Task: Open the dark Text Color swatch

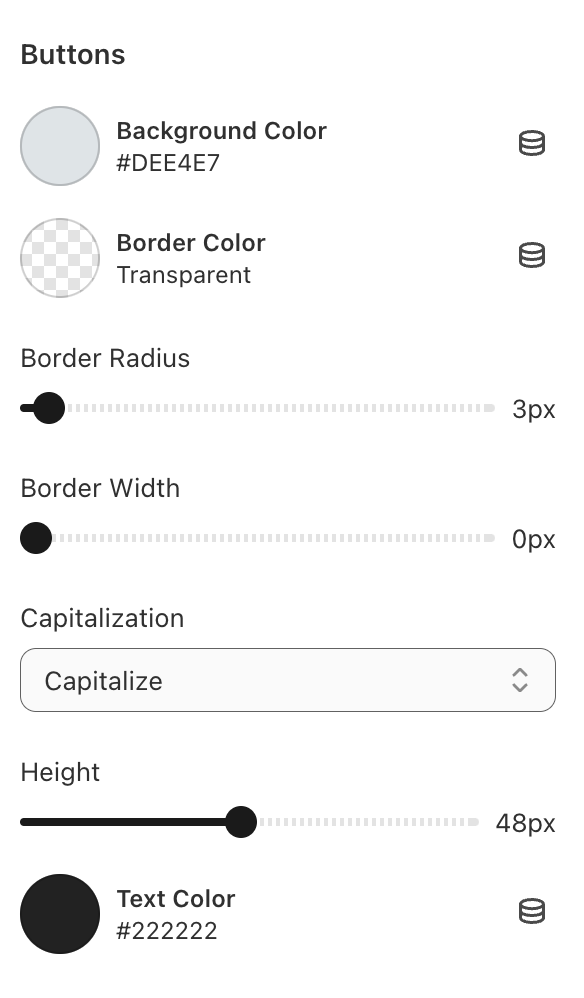Action: (x=60, y=913)
